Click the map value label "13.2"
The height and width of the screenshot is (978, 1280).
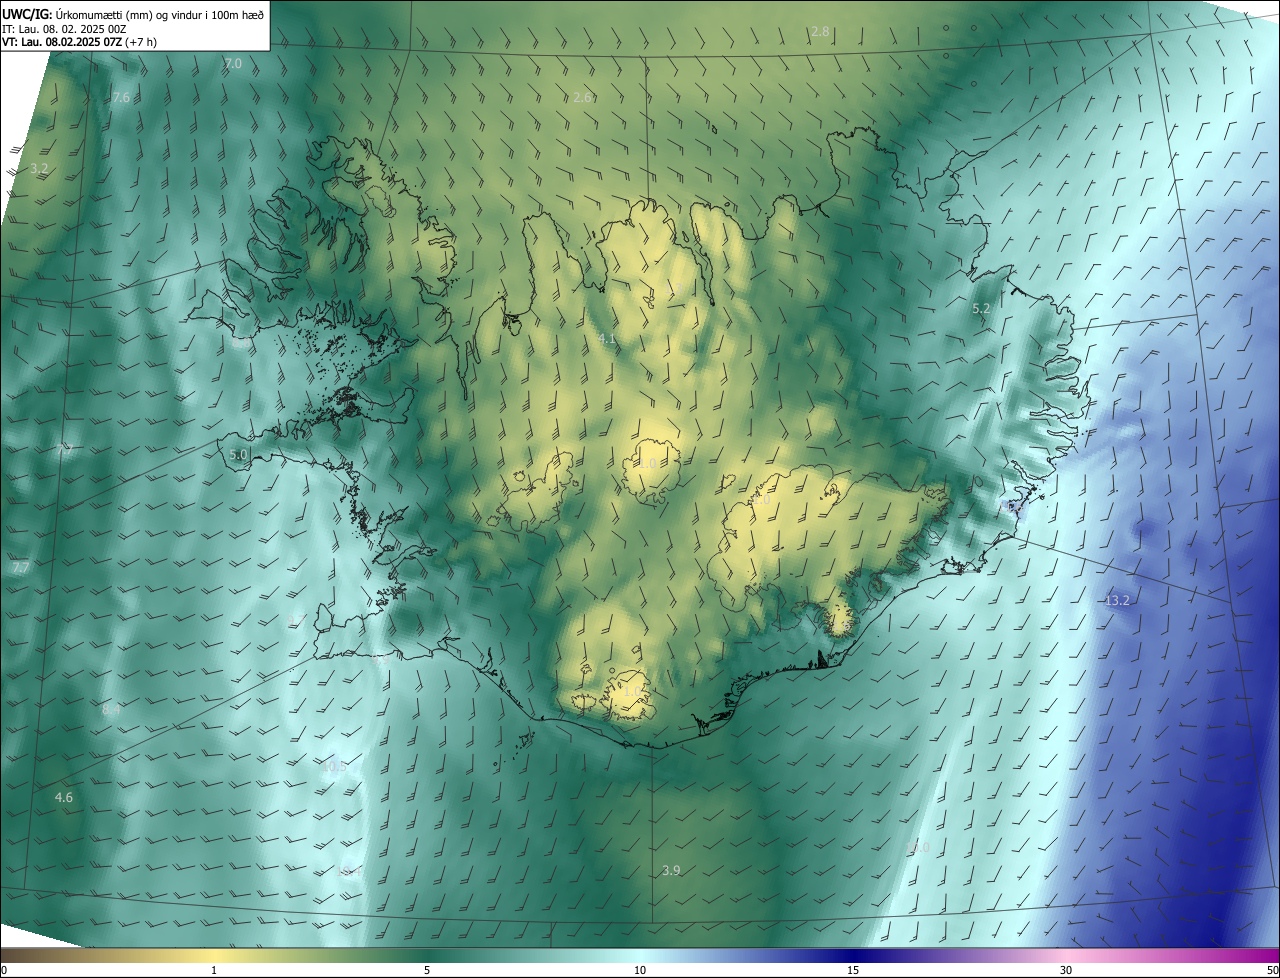pos(1118,601)
